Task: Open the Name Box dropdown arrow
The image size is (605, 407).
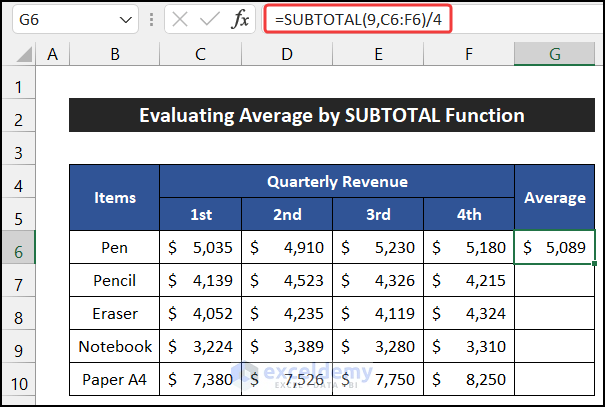Action: tap(125, 19)
